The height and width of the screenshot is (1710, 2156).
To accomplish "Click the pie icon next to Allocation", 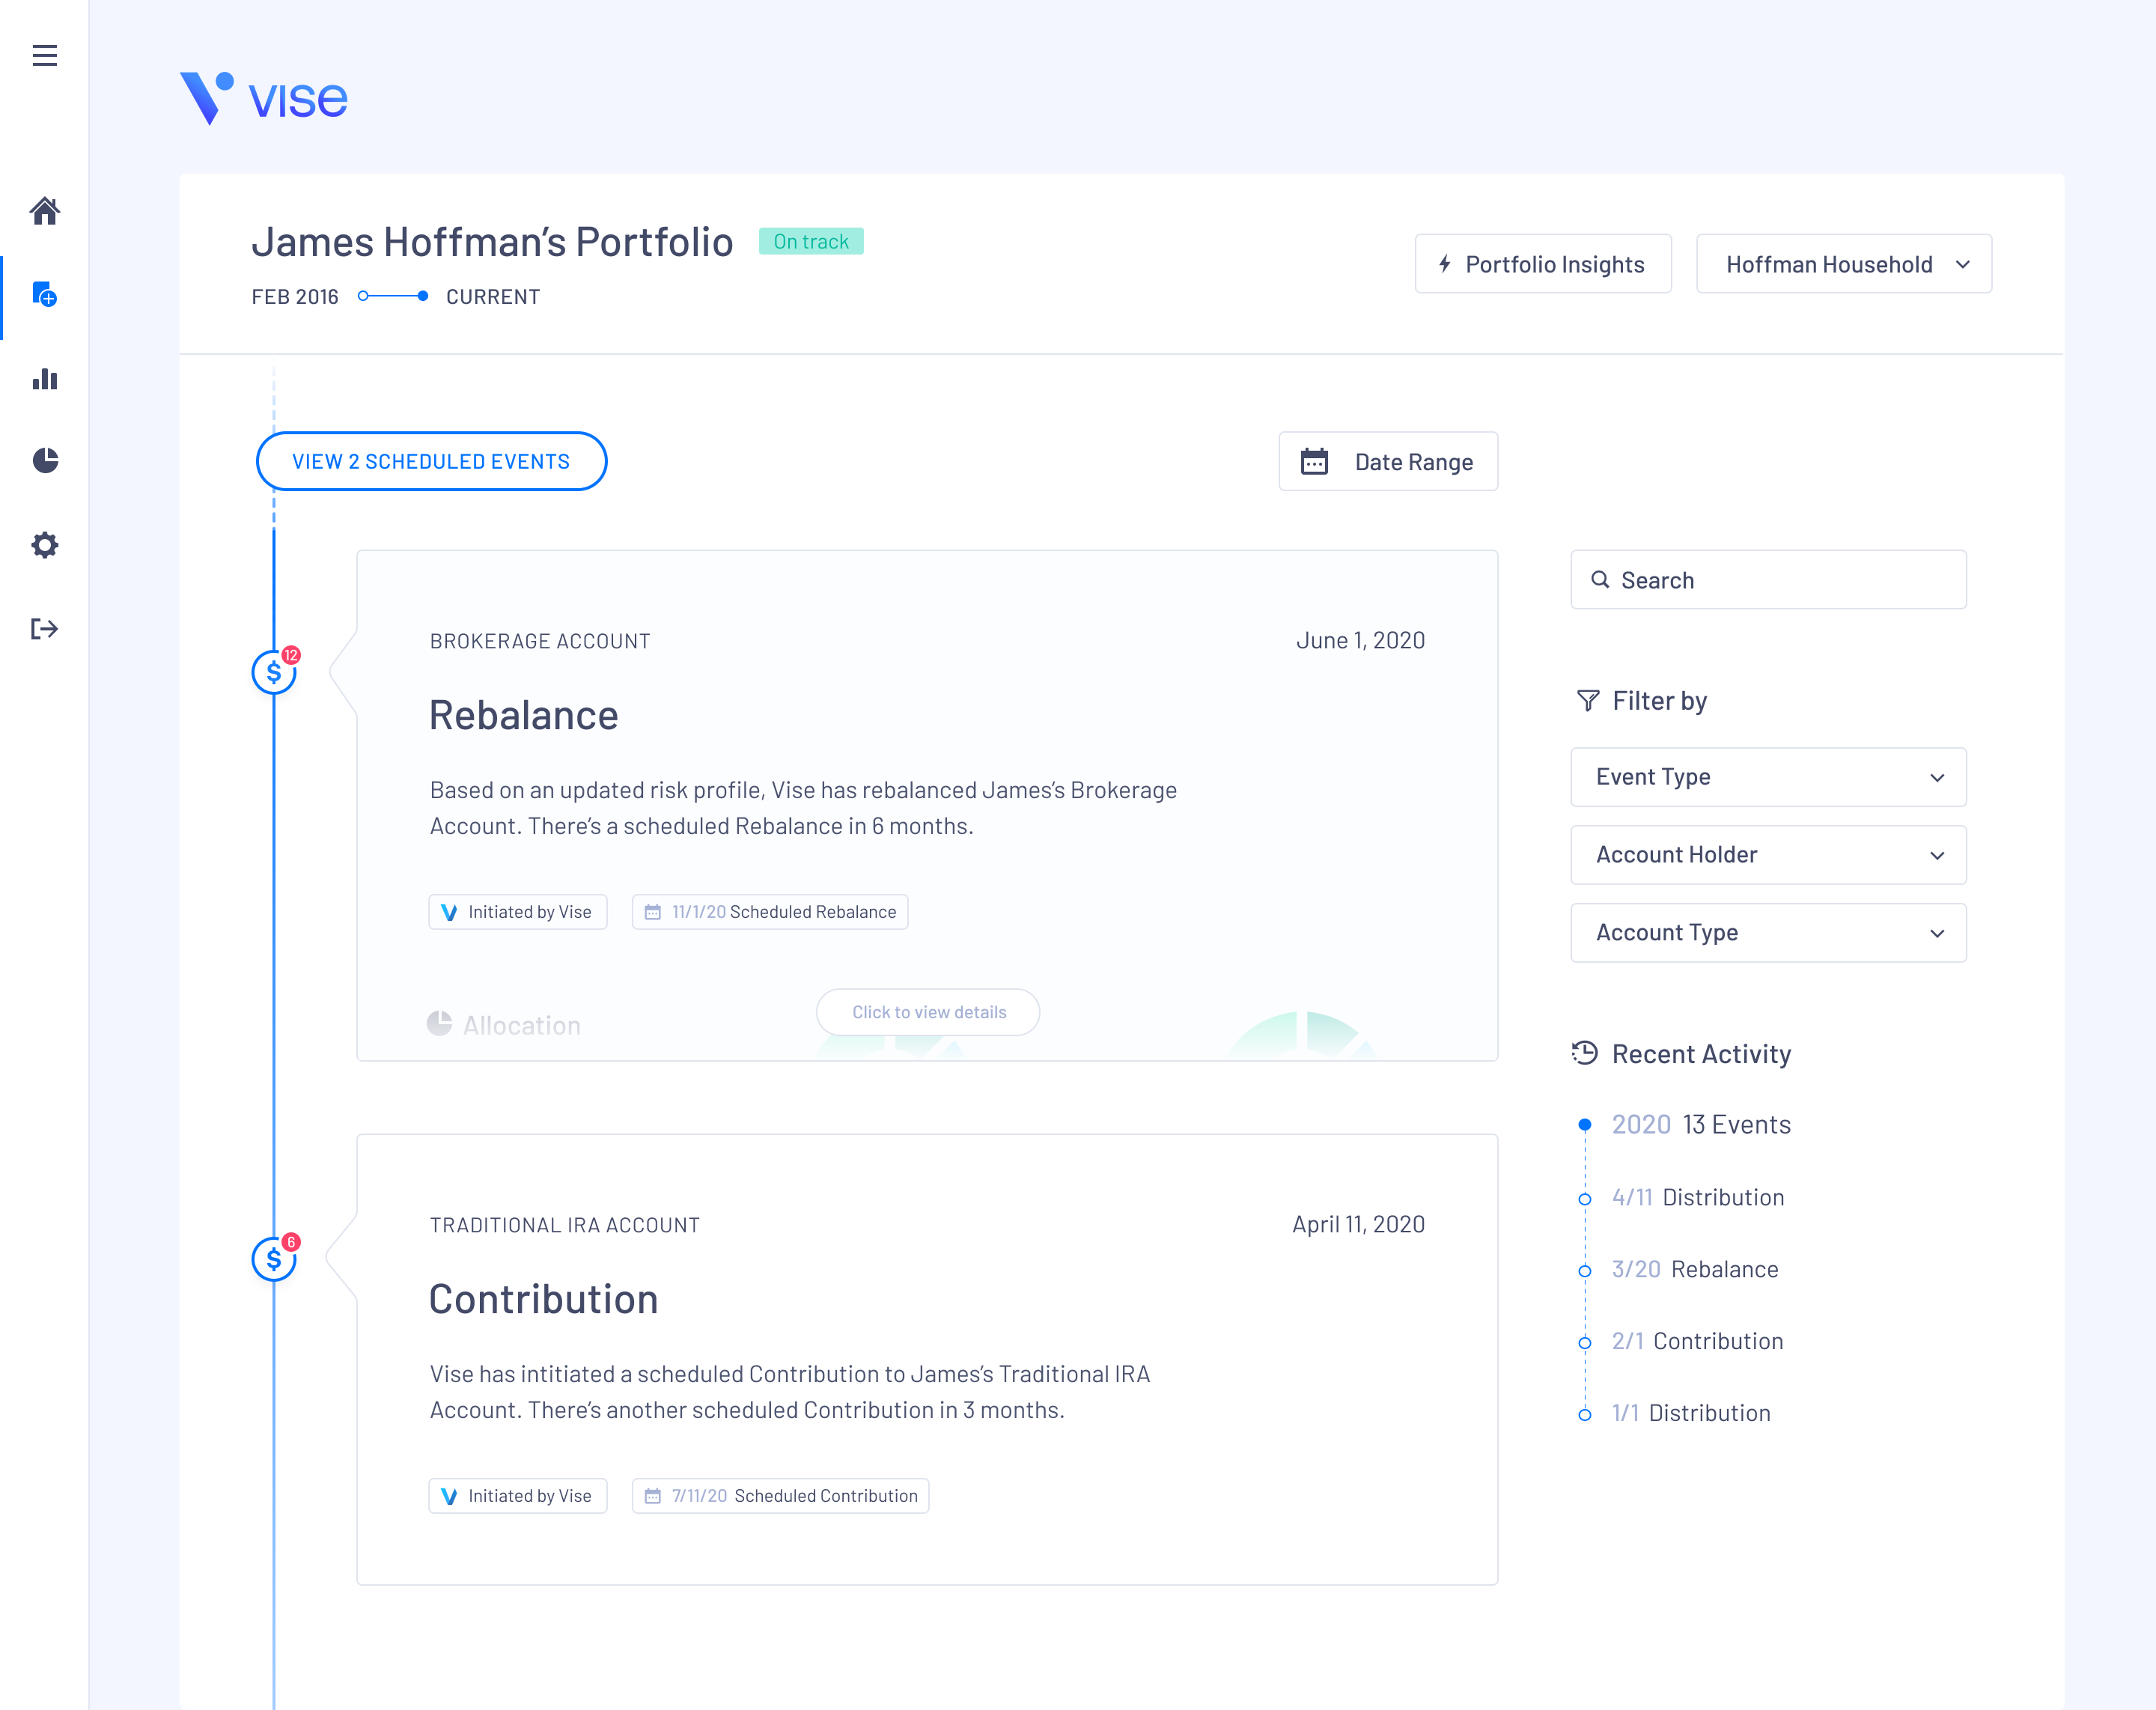I will [439, 1023].
